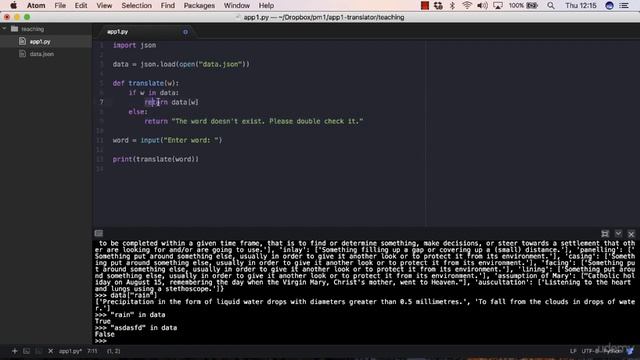Click the terminal panel keyboard icon

click(99, 233)
